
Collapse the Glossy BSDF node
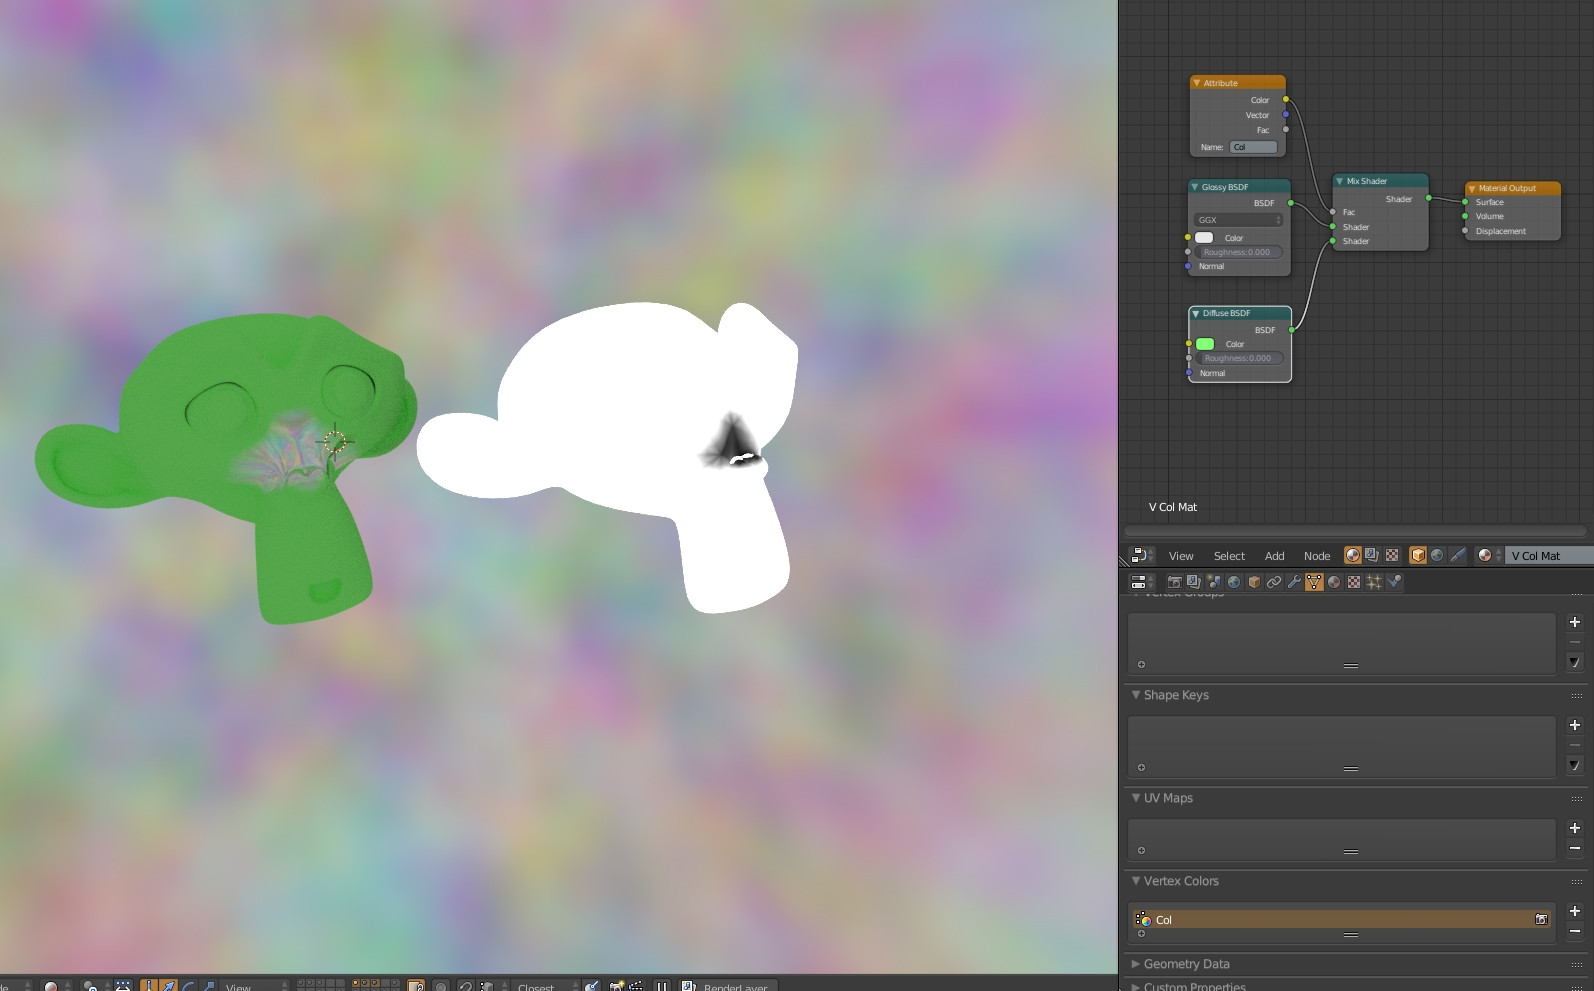pos(1195,187)
